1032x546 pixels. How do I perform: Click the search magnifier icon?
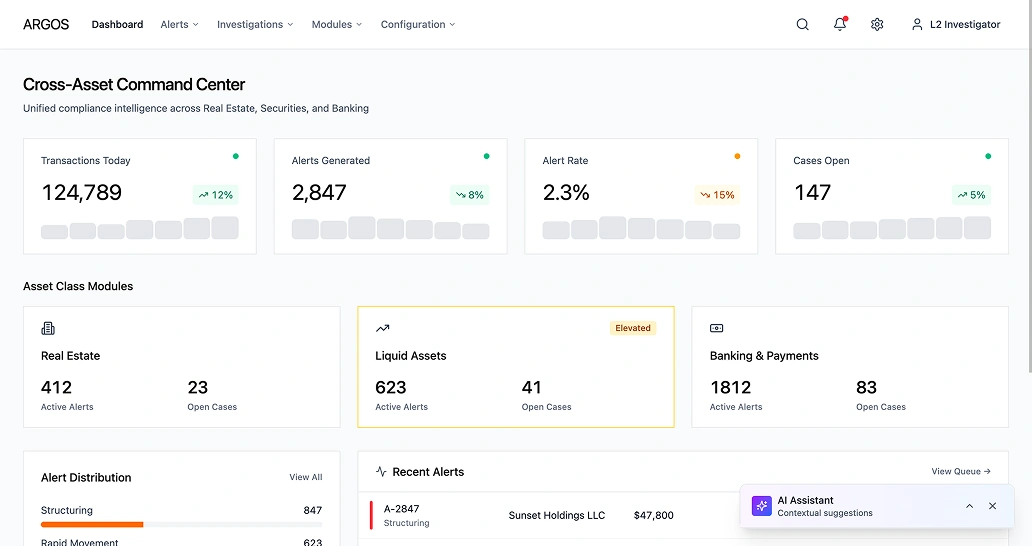[802, 25]
